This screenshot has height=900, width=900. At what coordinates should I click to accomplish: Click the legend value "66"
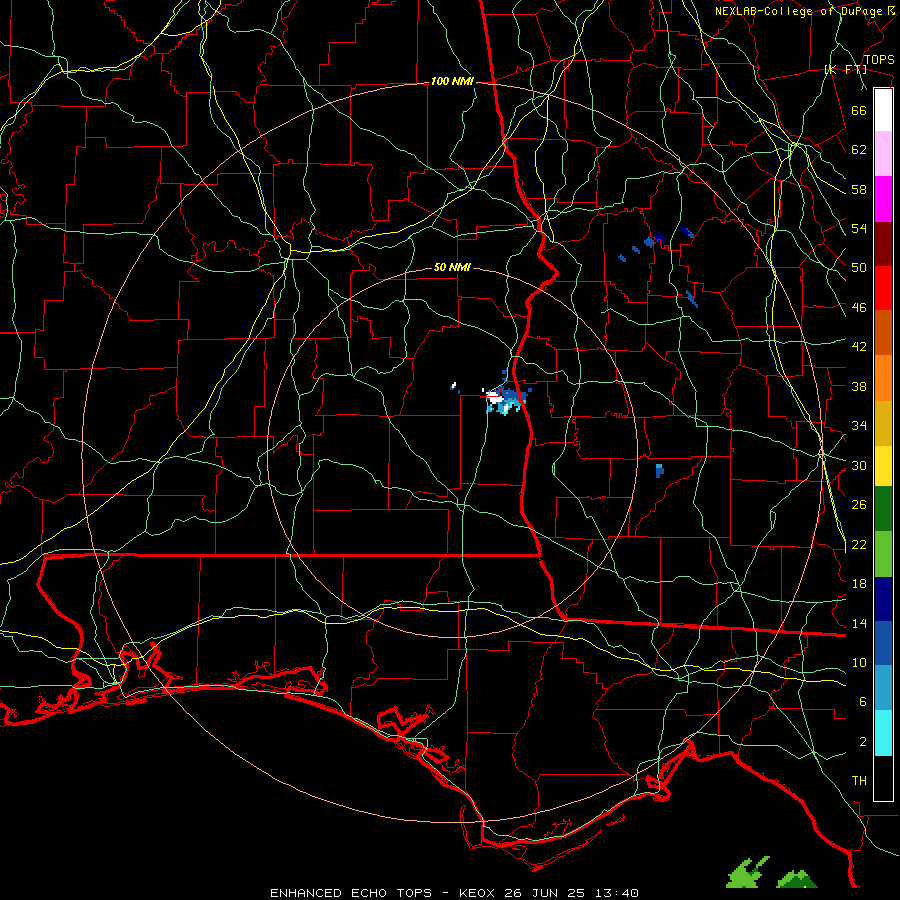(x=859, y=110)
